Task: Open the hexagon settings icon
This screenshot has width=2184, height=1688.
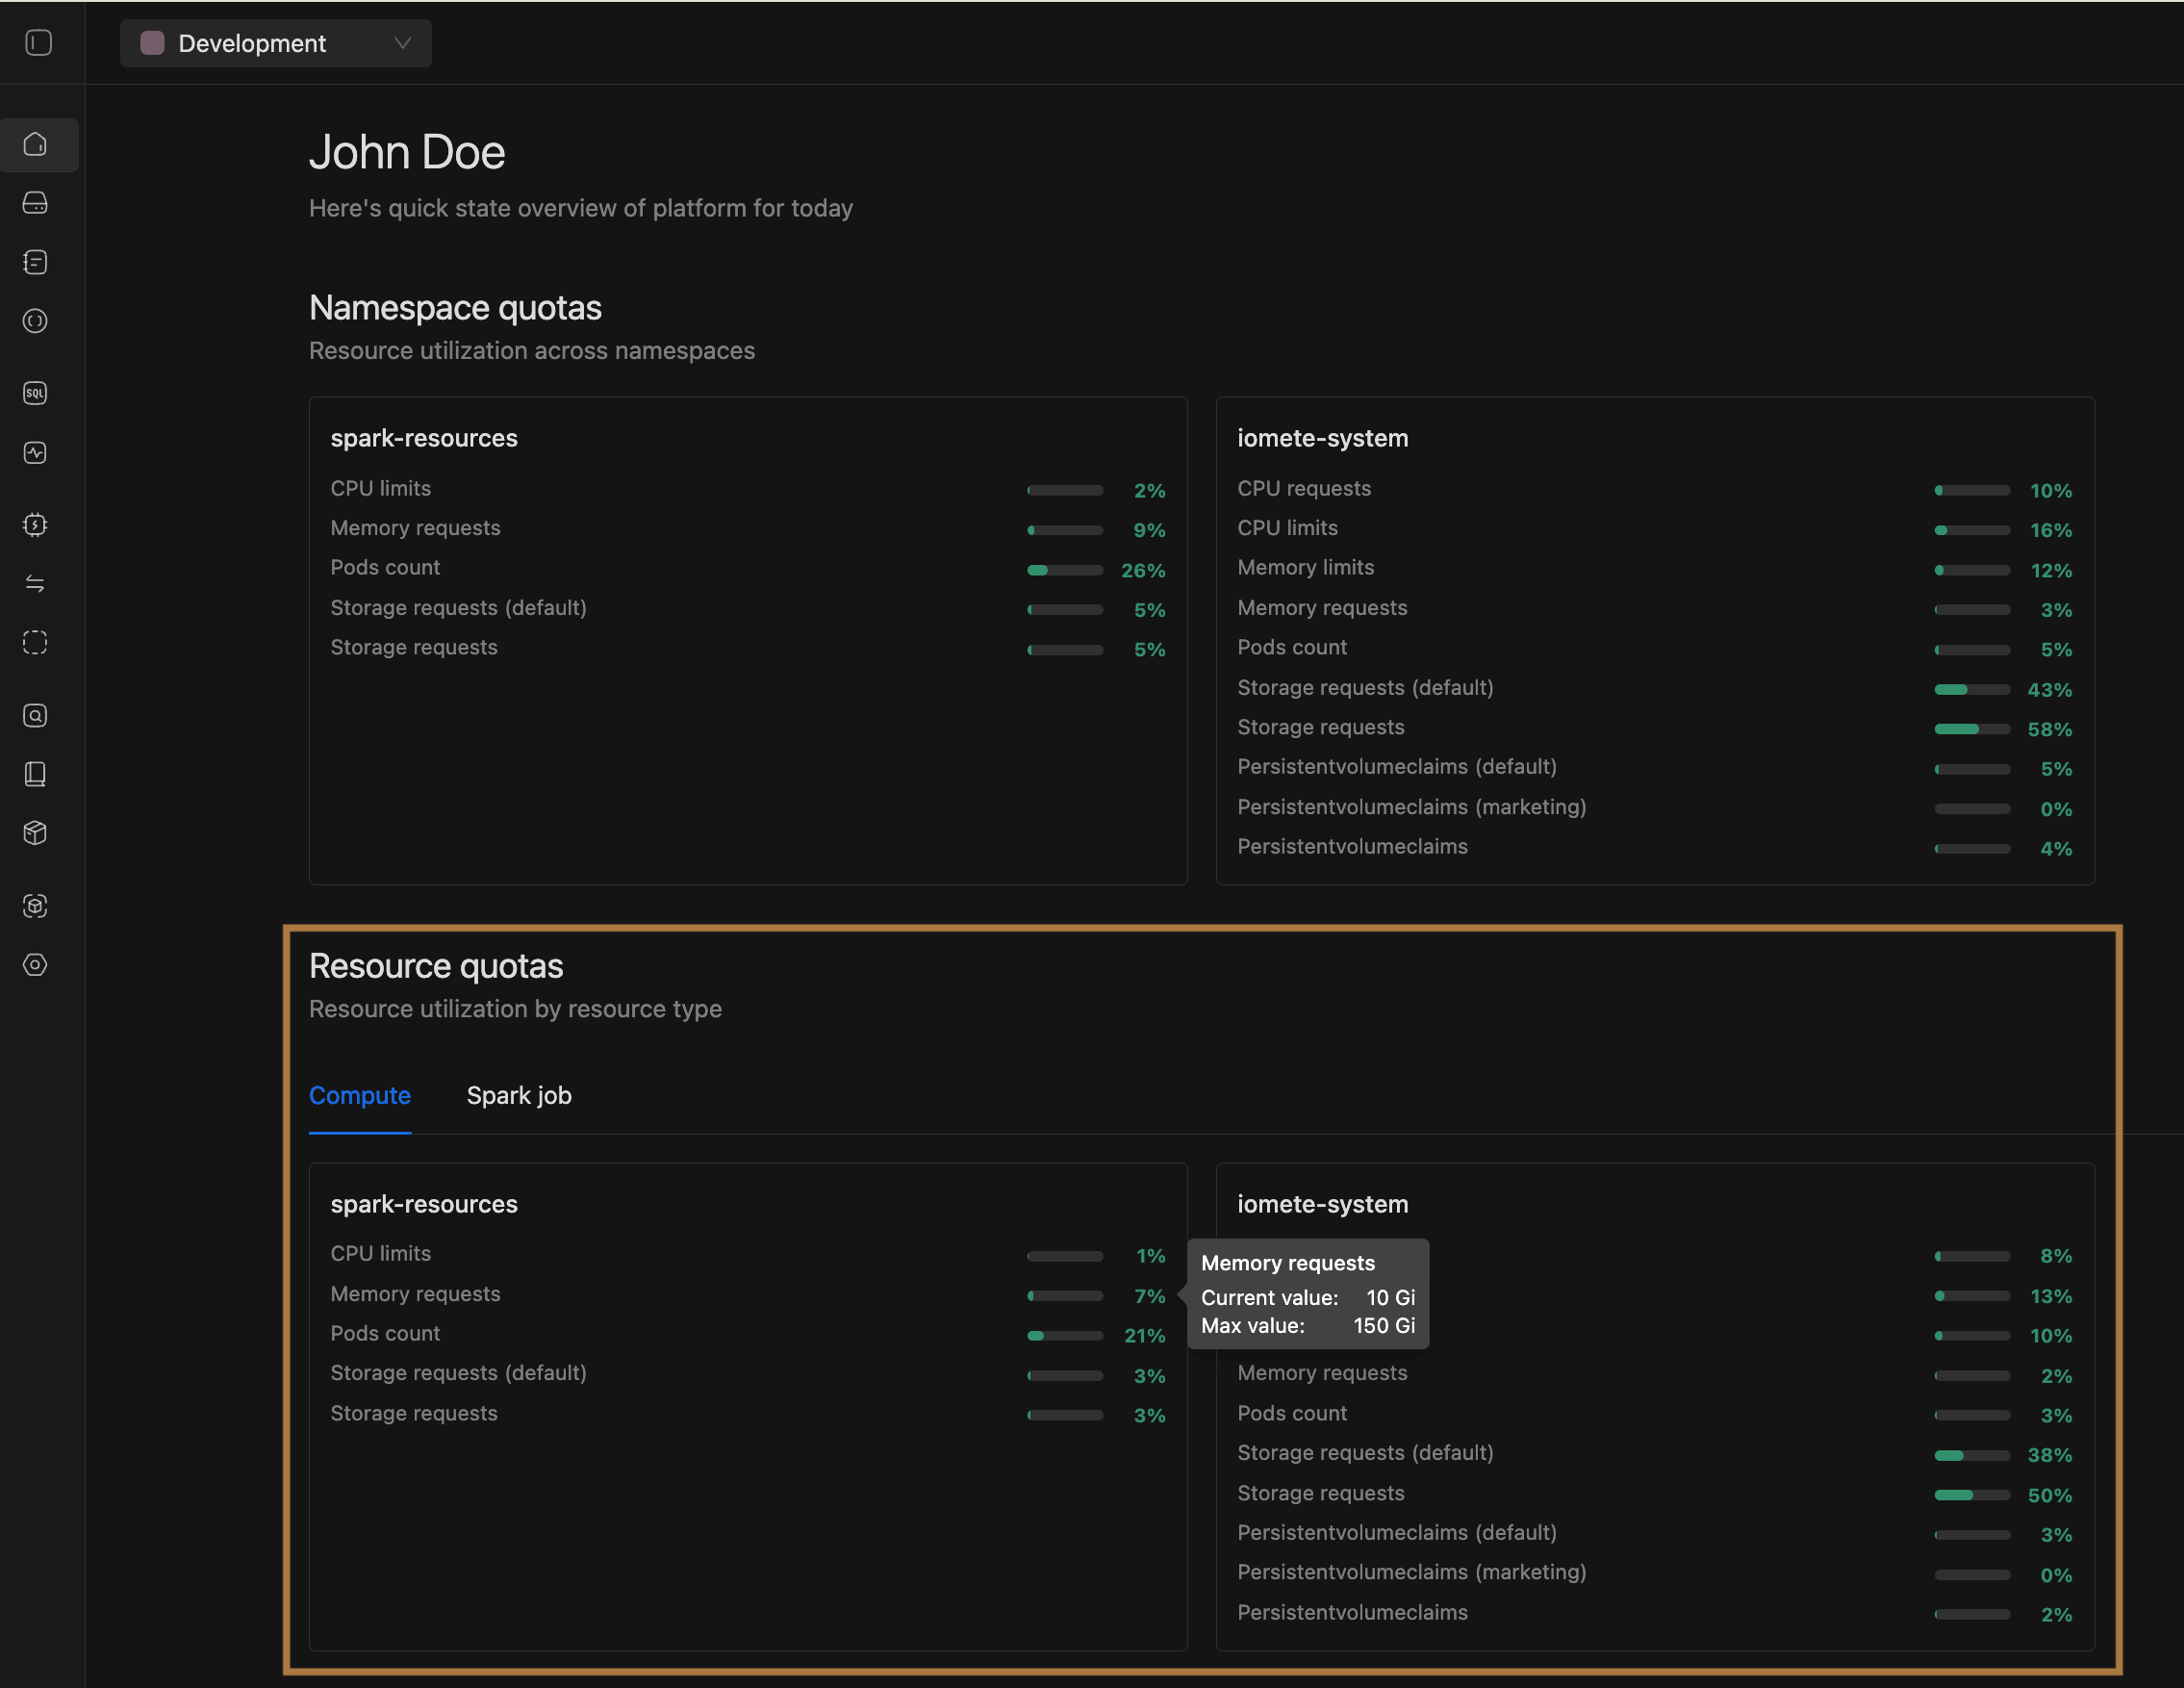Action: click(x=36, y=965)
